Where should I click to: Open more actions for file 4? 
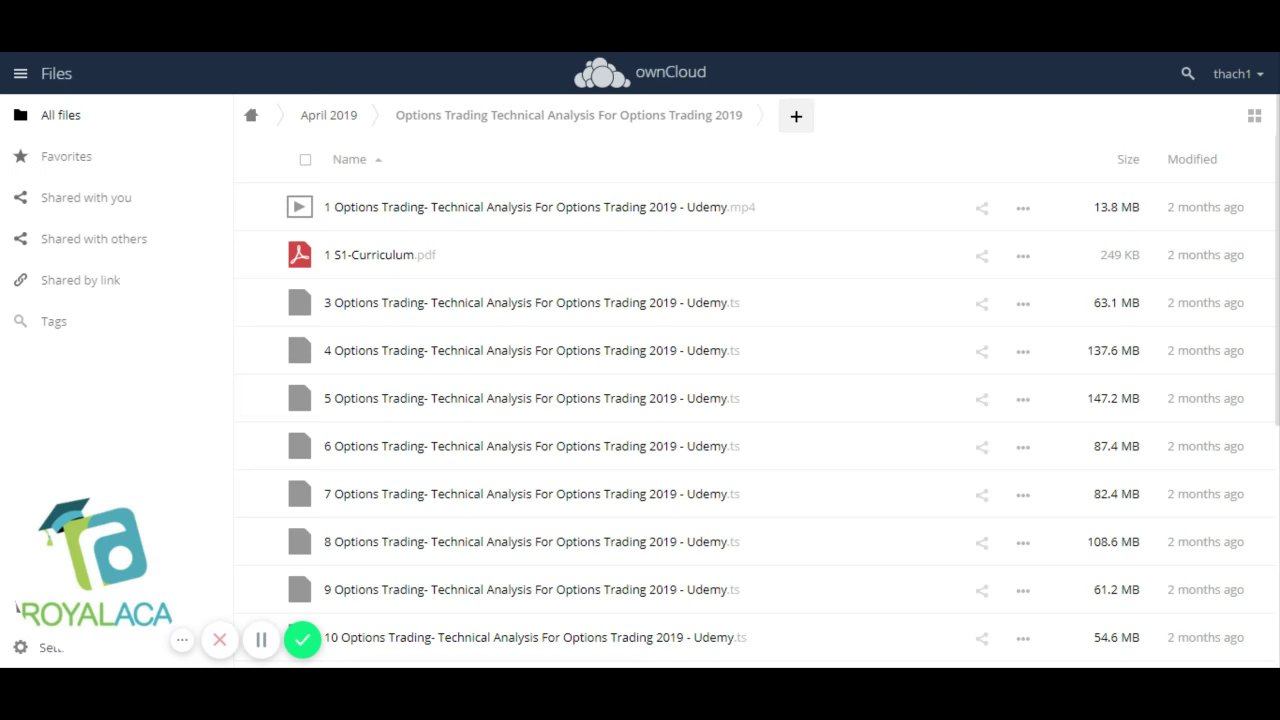1023,351
